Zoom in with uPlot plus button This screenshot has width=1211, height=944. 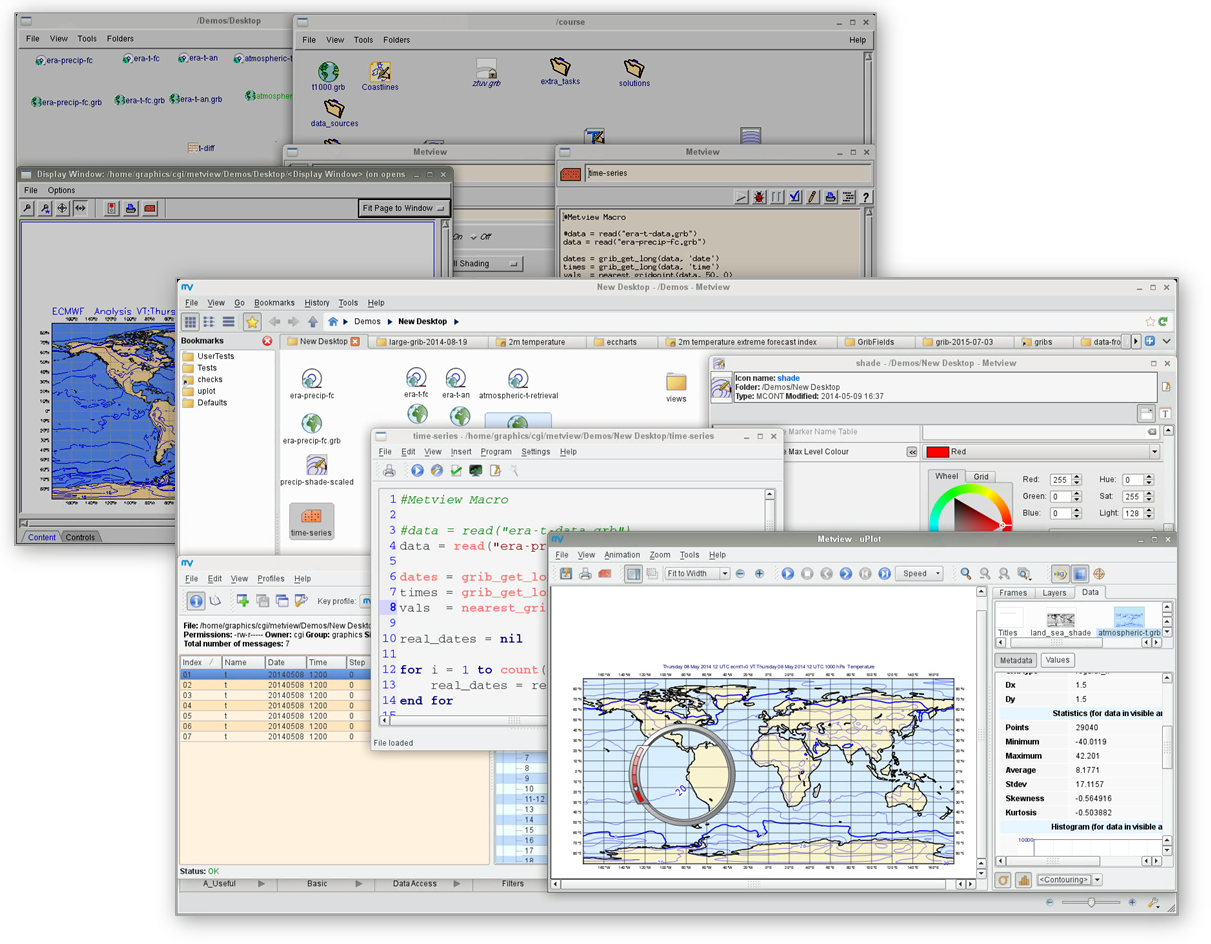tap(759, 574)
